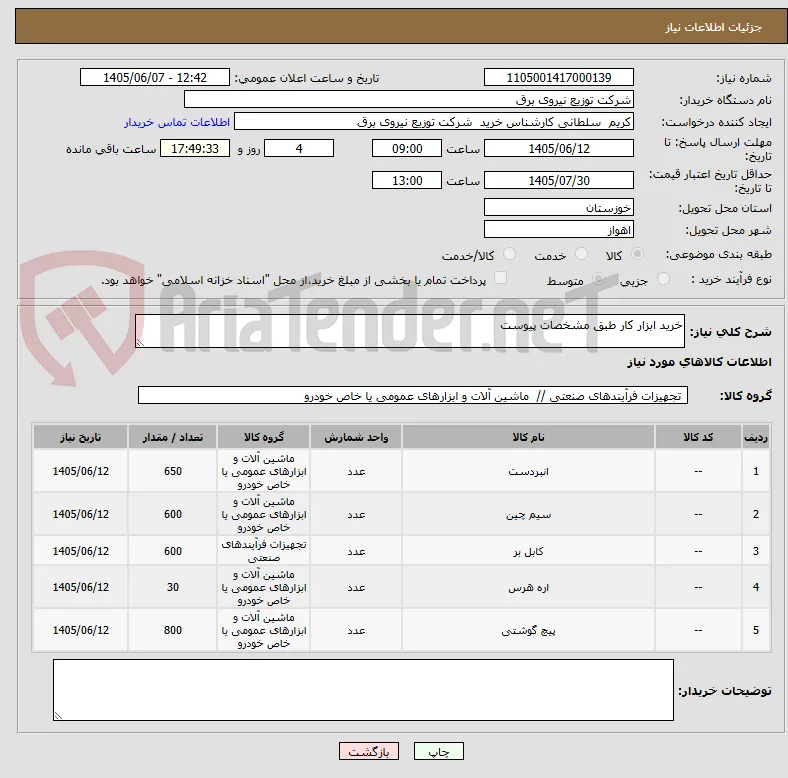The image size is (788, 778).
Task: Click the جزئیات اطلاعات نیاز page header
Action: tap(713, 27)
